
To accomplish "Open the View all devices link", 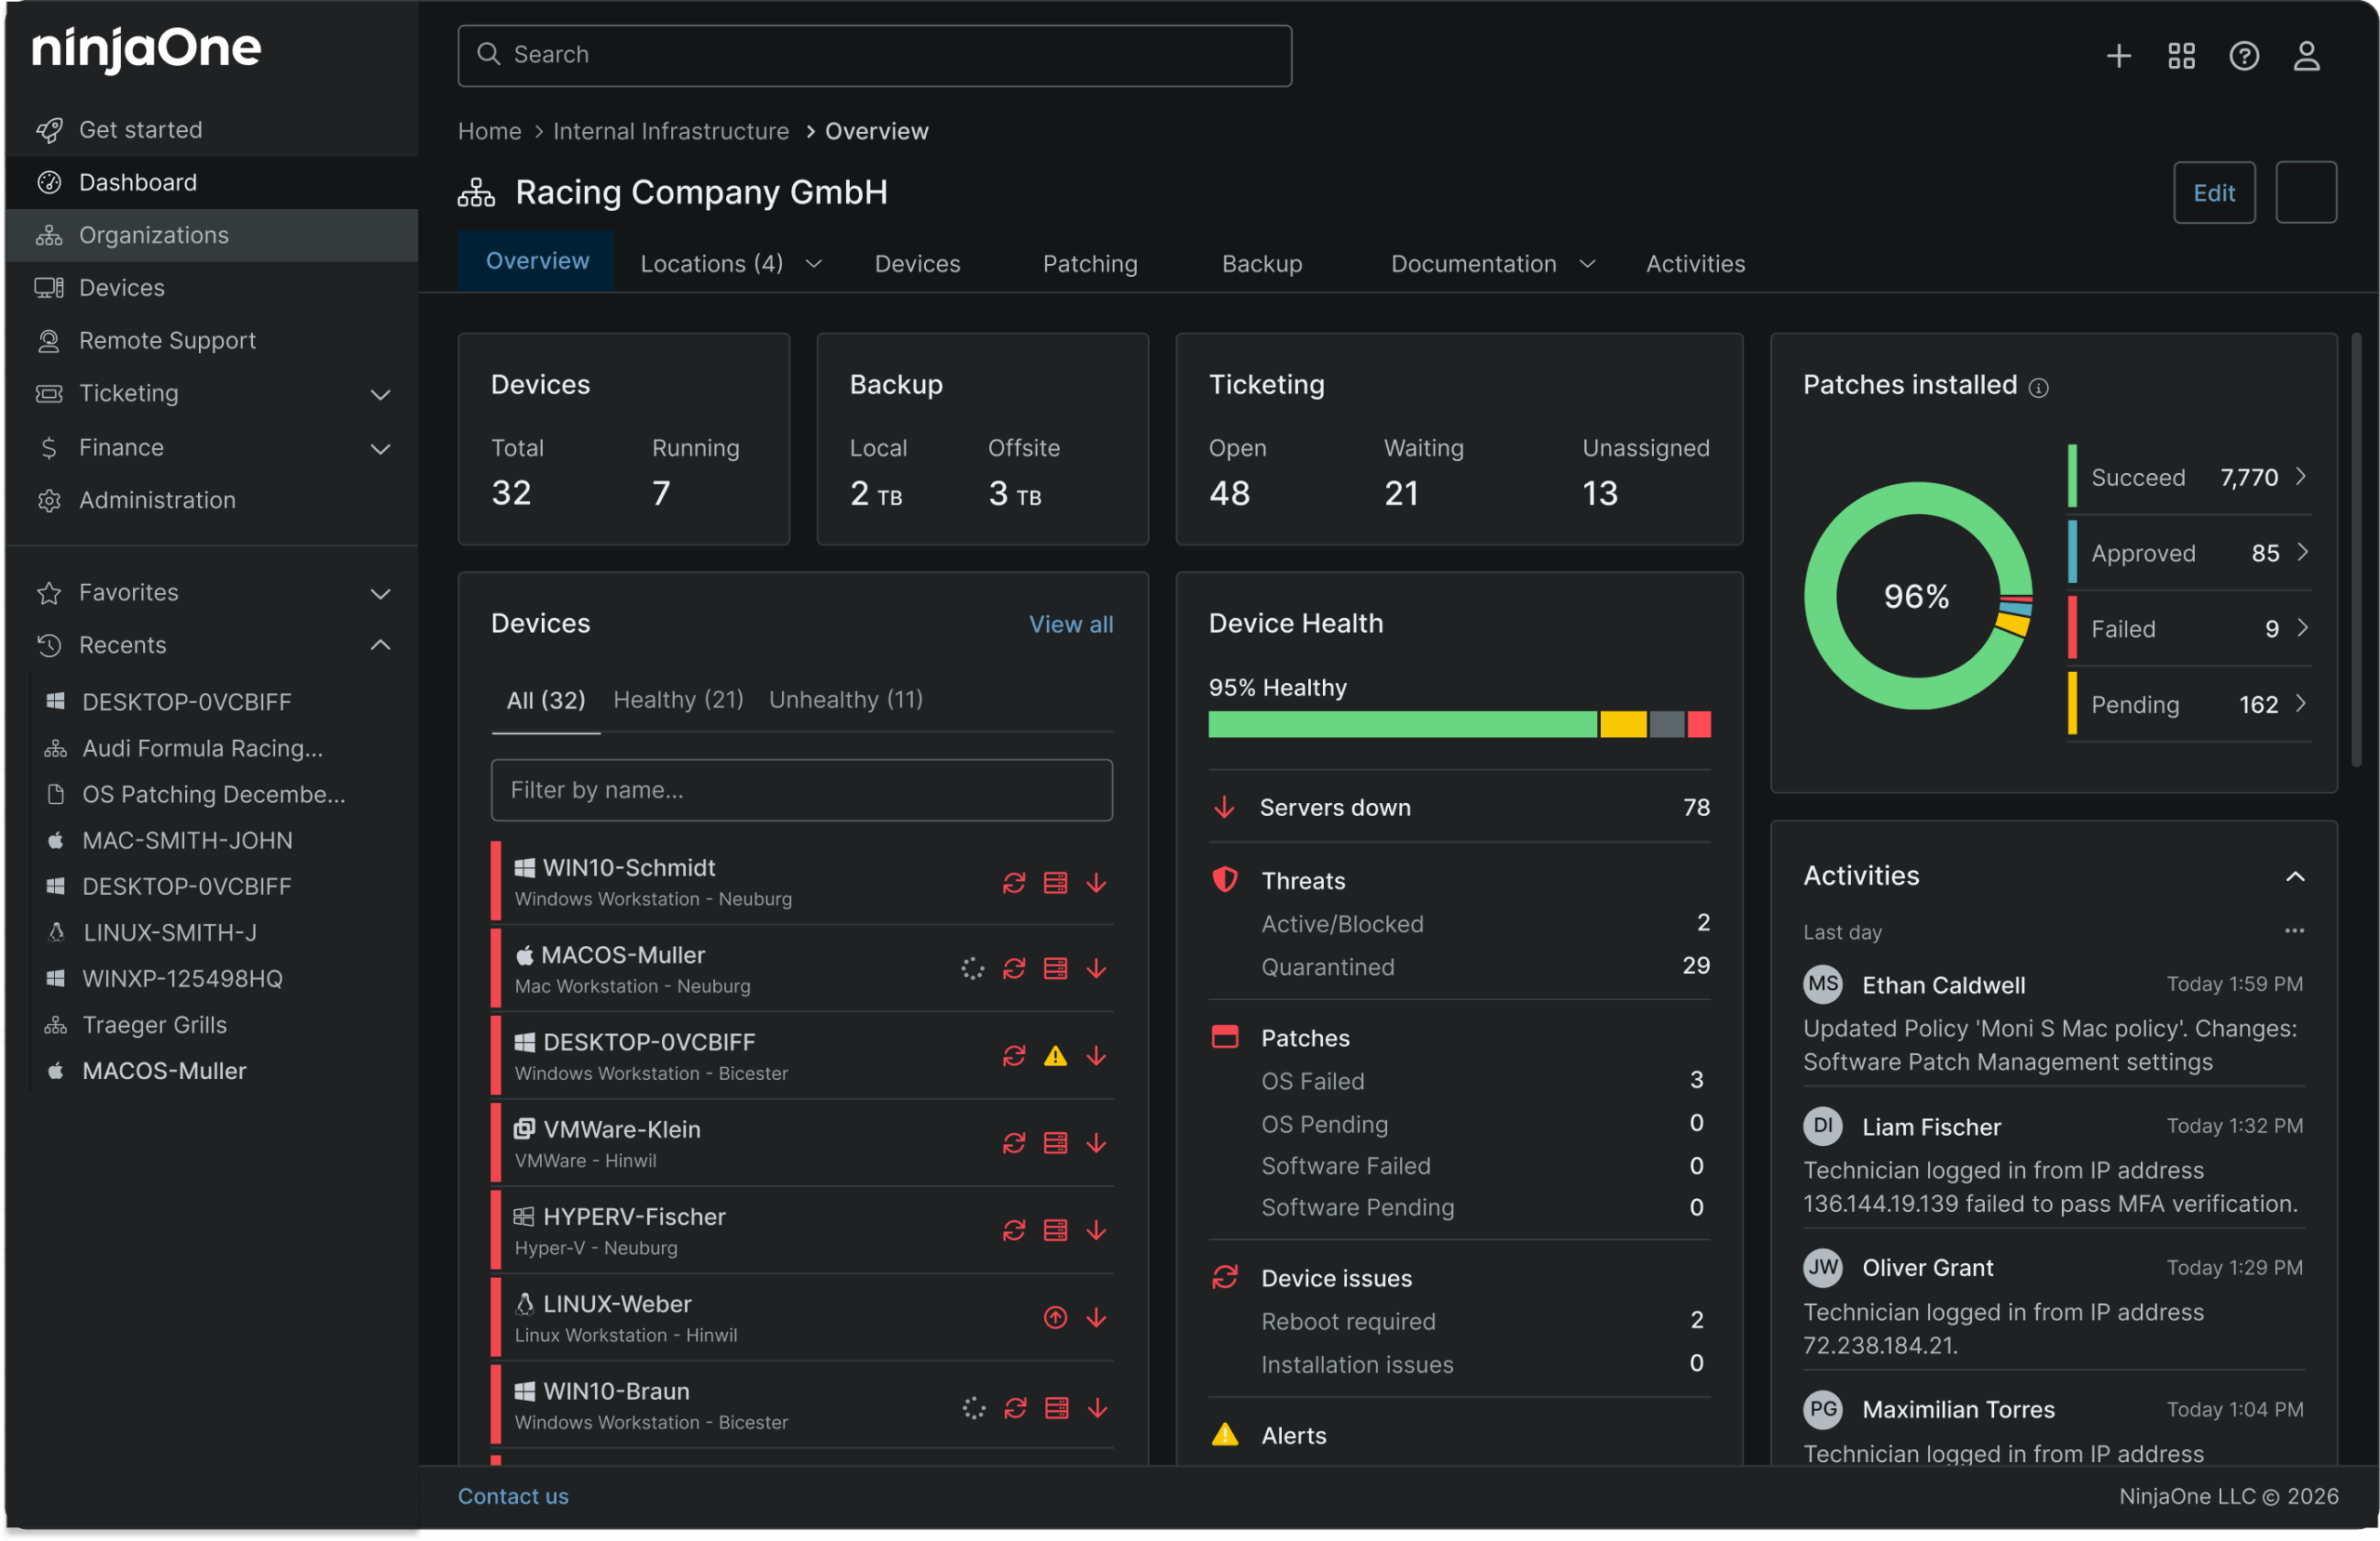I will point(1071,623).
